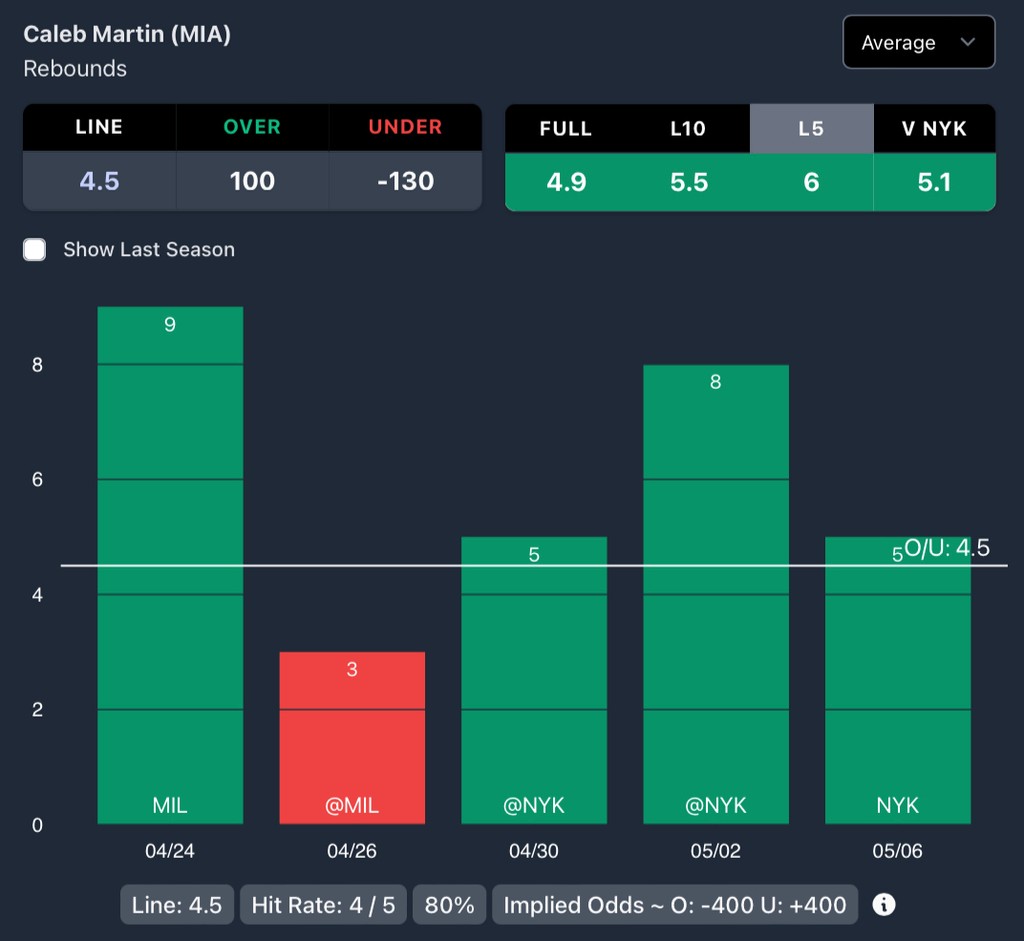Click the OVER odds value 100

click(252, 181)
